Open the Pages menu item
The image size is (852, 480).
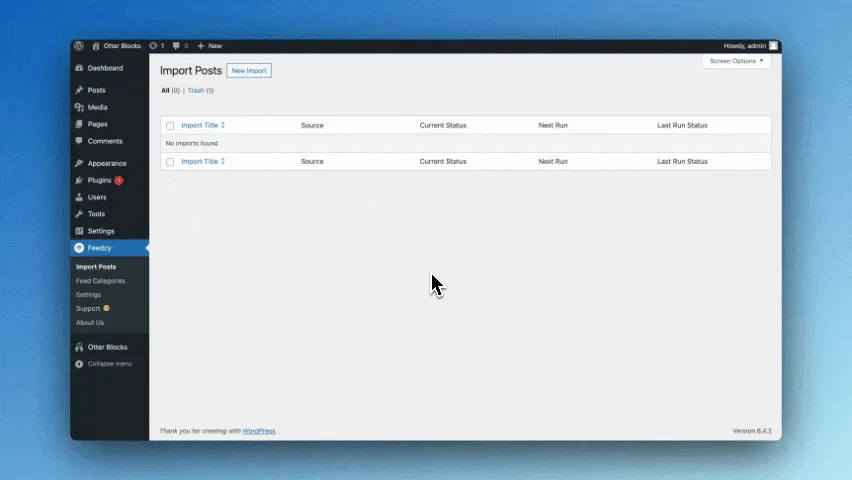click(98, 124)
